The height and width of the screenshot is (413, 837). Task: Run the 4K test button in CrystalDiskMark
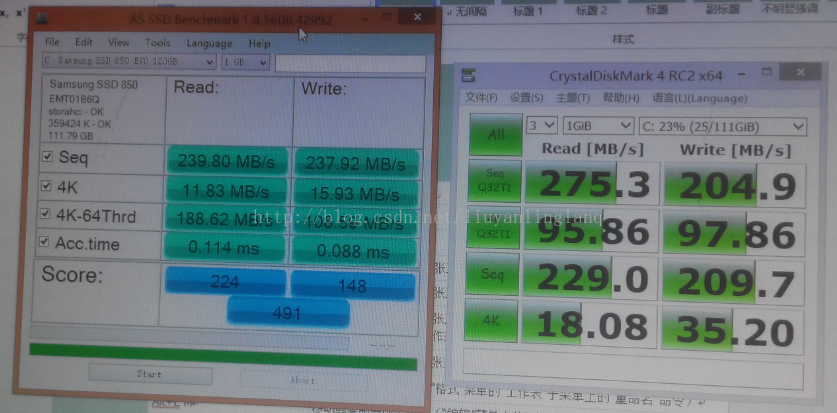[491, 320]
